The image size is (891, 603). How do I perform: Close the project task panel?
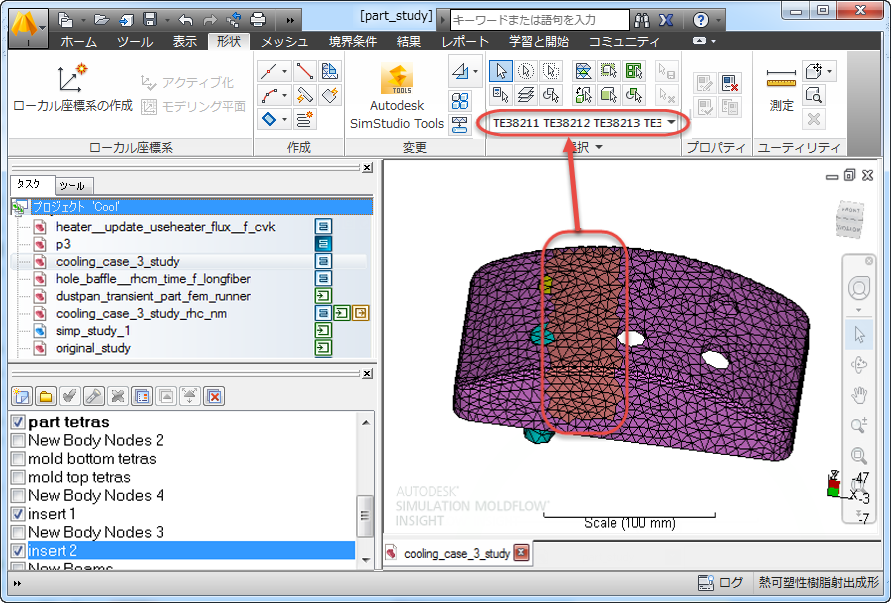(x=368, y=167)
